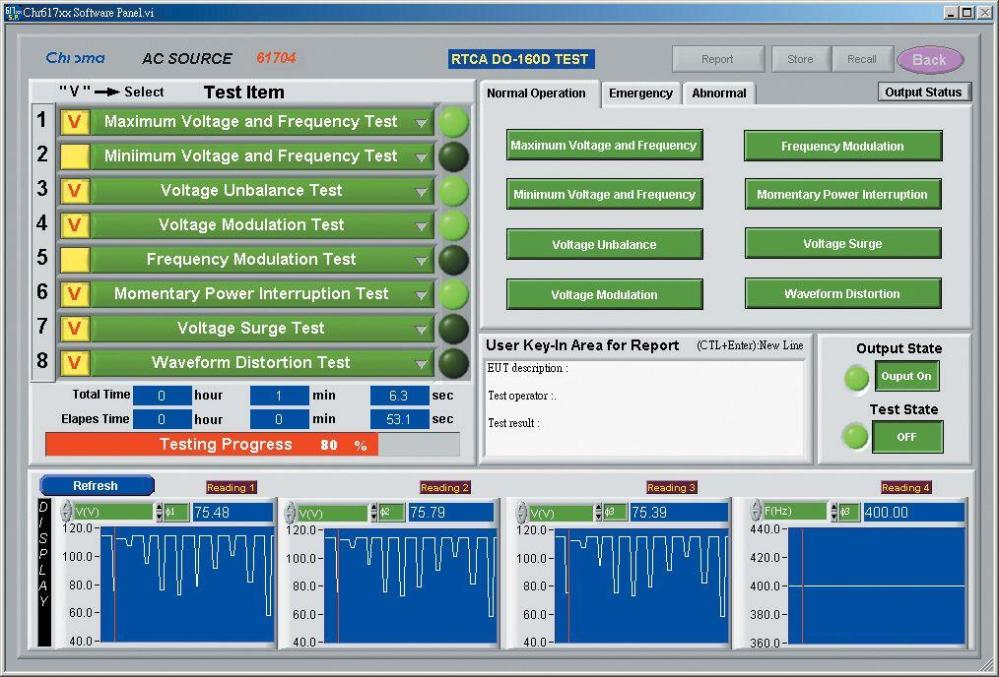Click the LED indicator for Maximum Voltage test

coord(454,122)
